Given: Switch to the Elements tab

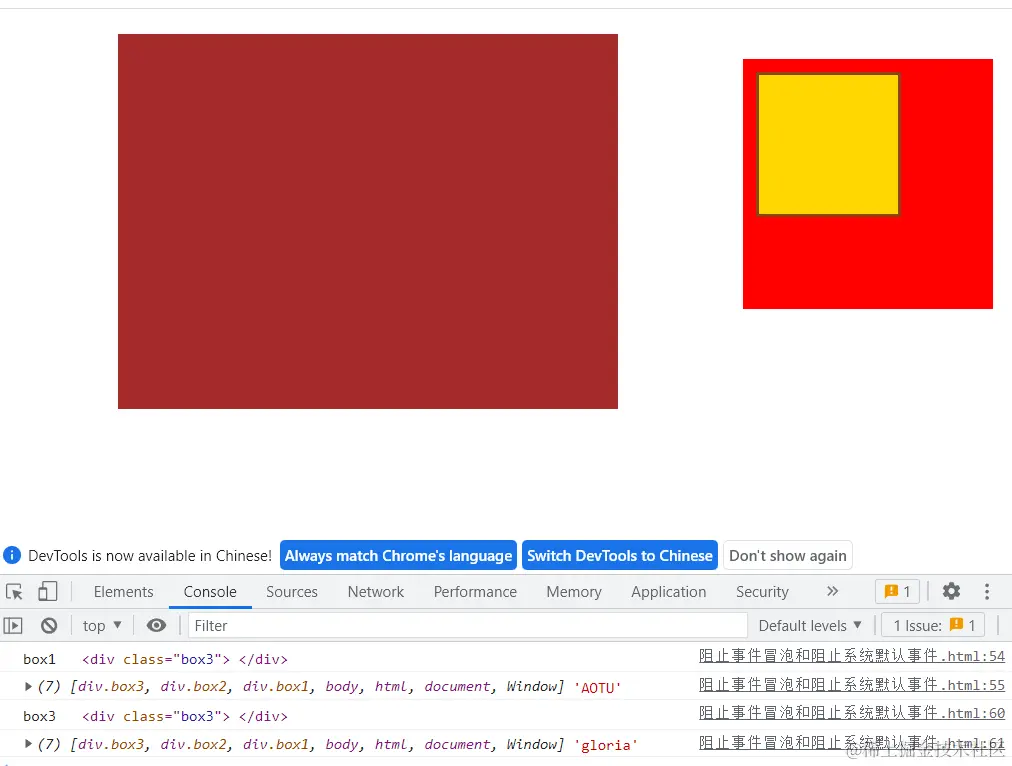Looking at the screenshot, I should click(123, 592).
